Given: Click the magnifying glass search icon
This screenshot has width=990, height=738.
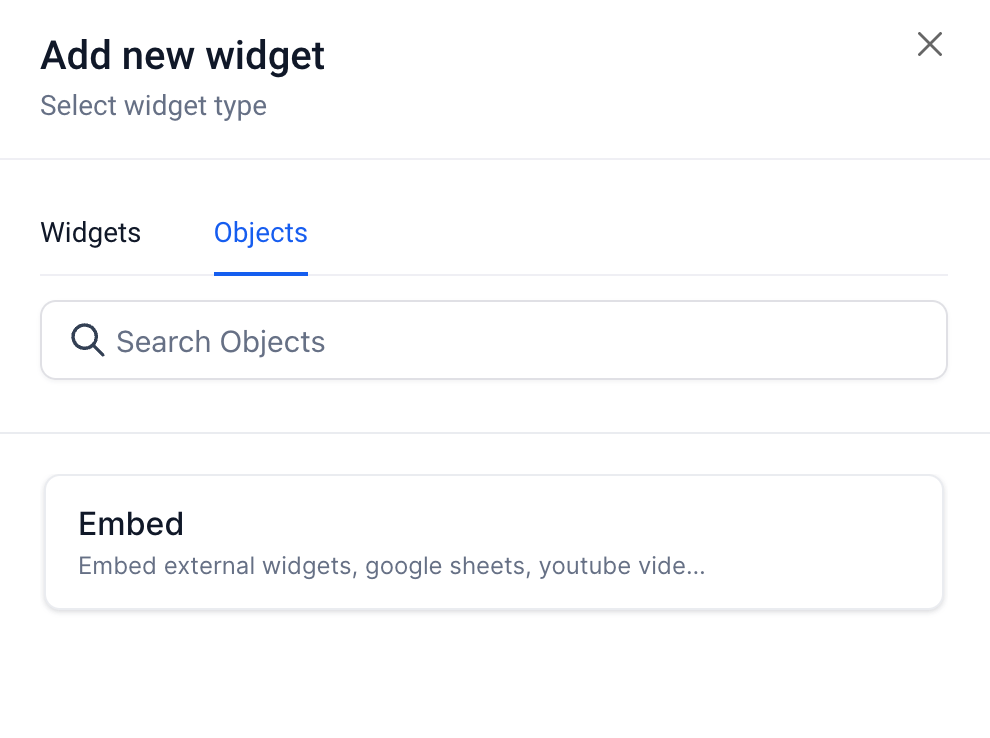Looking at the screenshot, I should point(88,341).
